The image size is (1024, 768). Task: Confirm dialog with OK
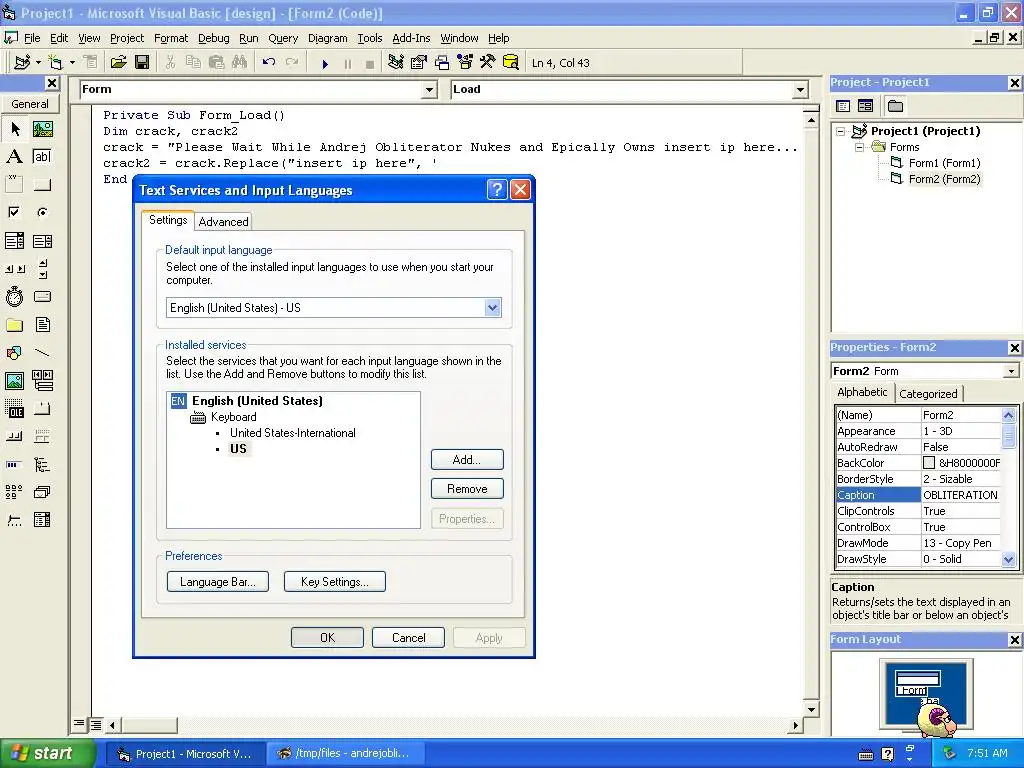(327, 638)
